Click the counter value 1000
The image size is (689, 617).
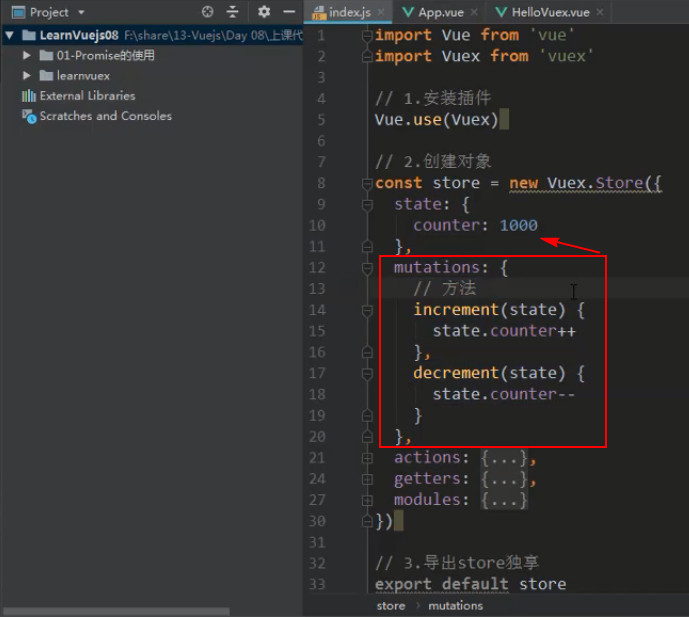coord(519,225)
